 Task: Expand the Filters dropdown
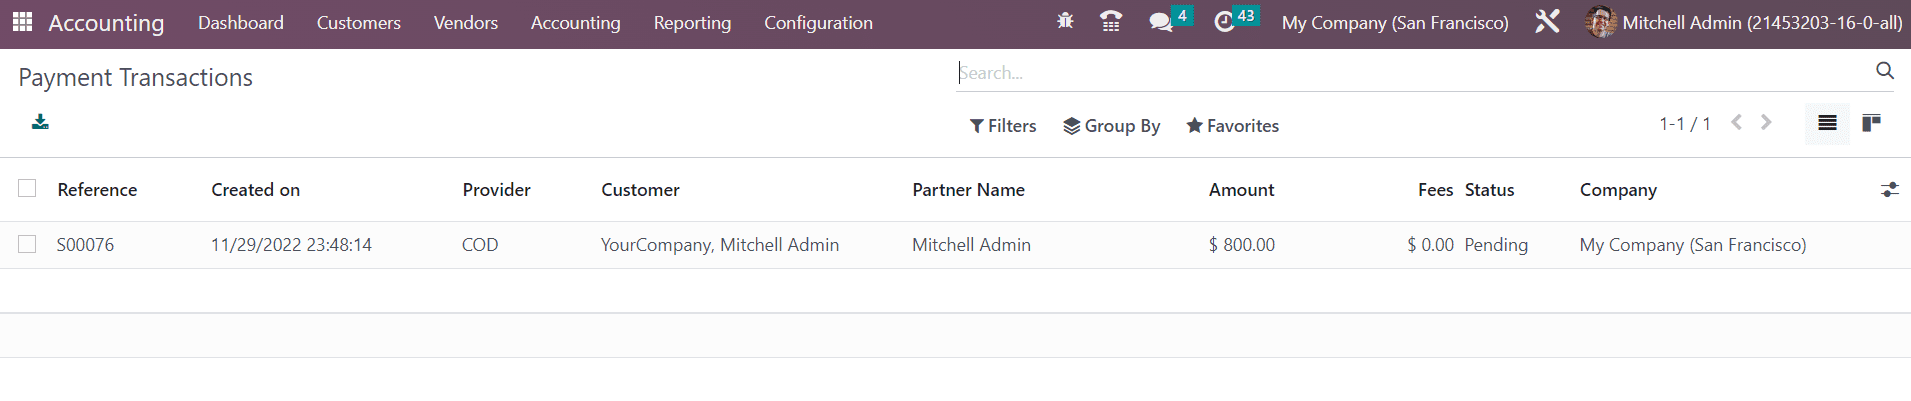(x=1003, y=126)
